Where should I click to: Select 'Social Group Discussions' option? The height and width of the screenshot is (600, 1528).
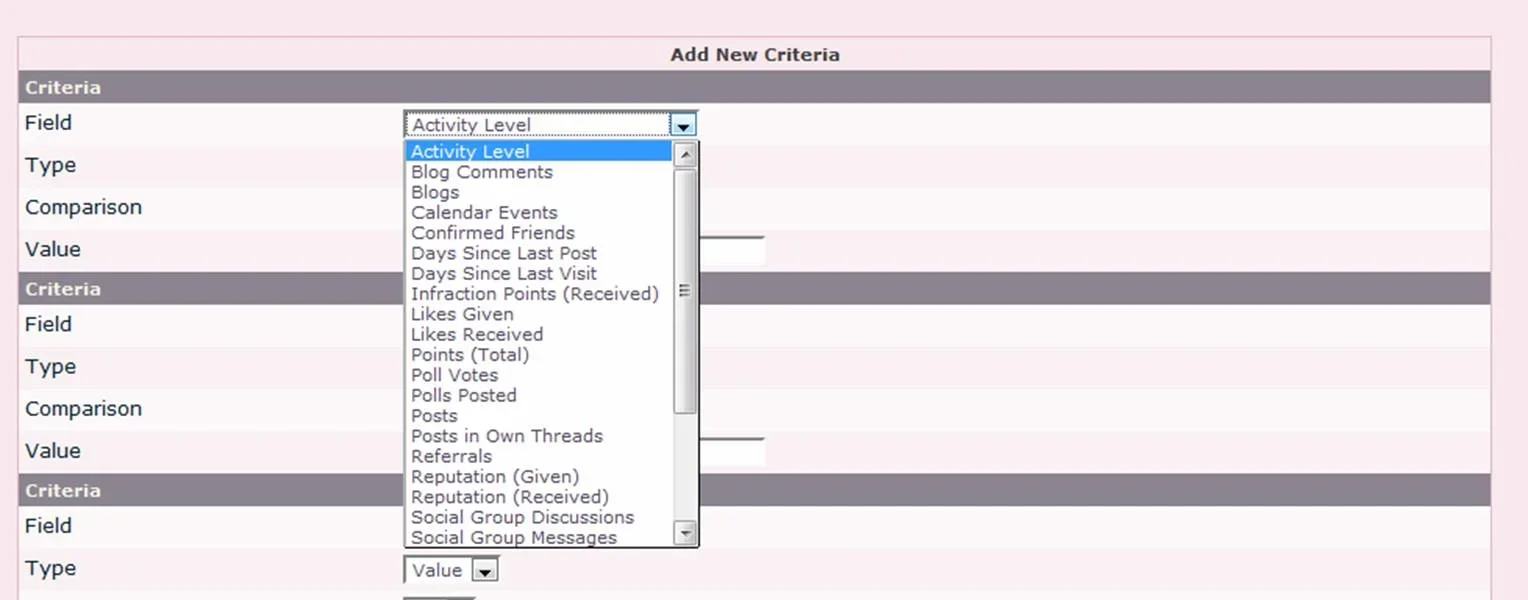539,517
